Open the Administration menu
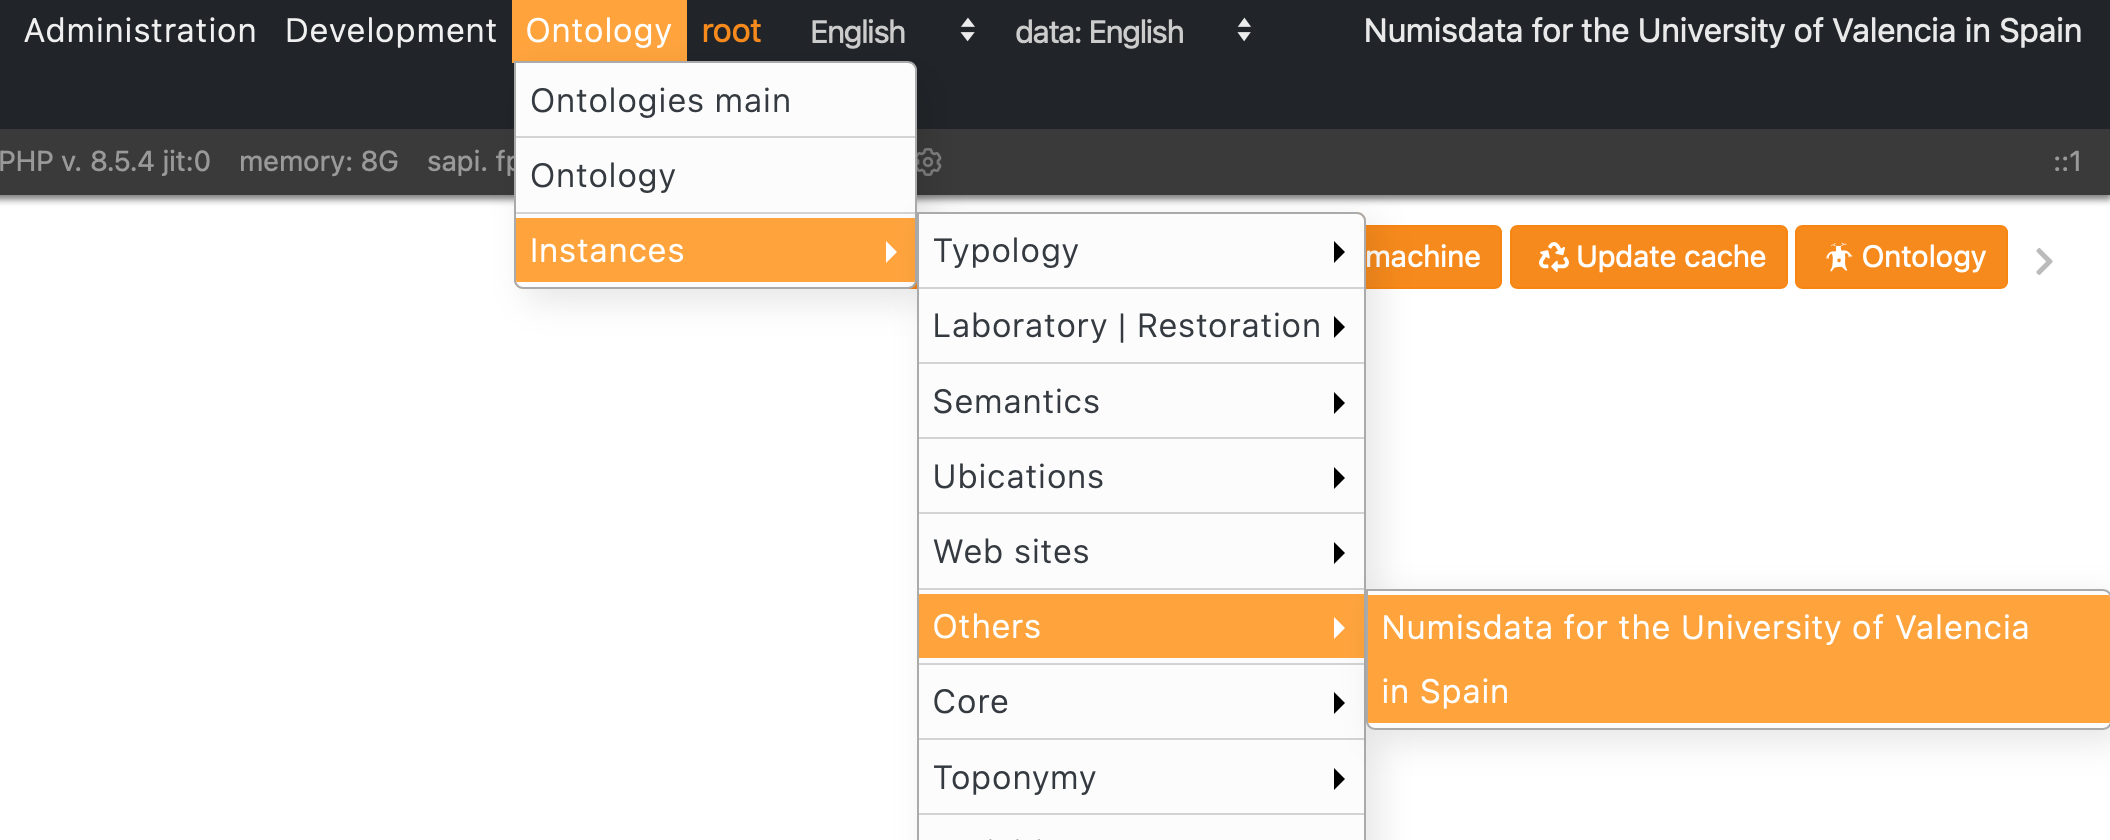The image size is (2110, 840). [x=140, y=31]
